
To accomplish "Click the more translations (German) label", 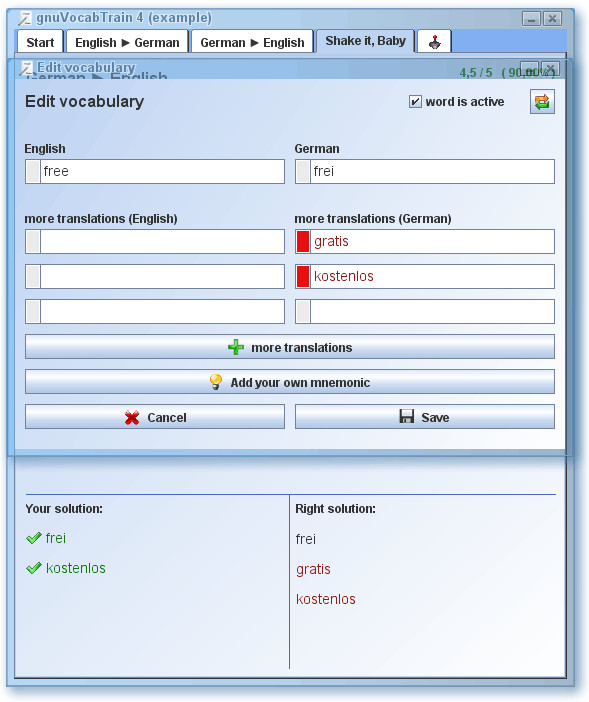I will pyautogui.click(x=373, y=218).
